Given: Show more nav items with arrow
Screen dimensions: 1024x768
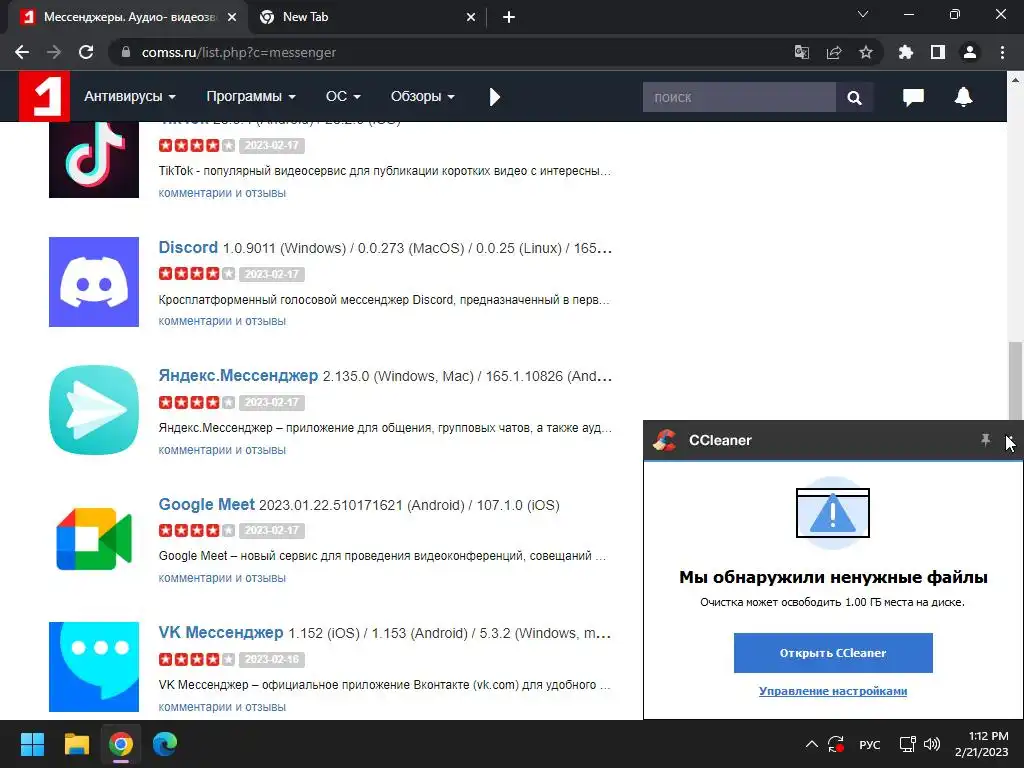Looking at the screenshot, I should click(x=494, y=97).
